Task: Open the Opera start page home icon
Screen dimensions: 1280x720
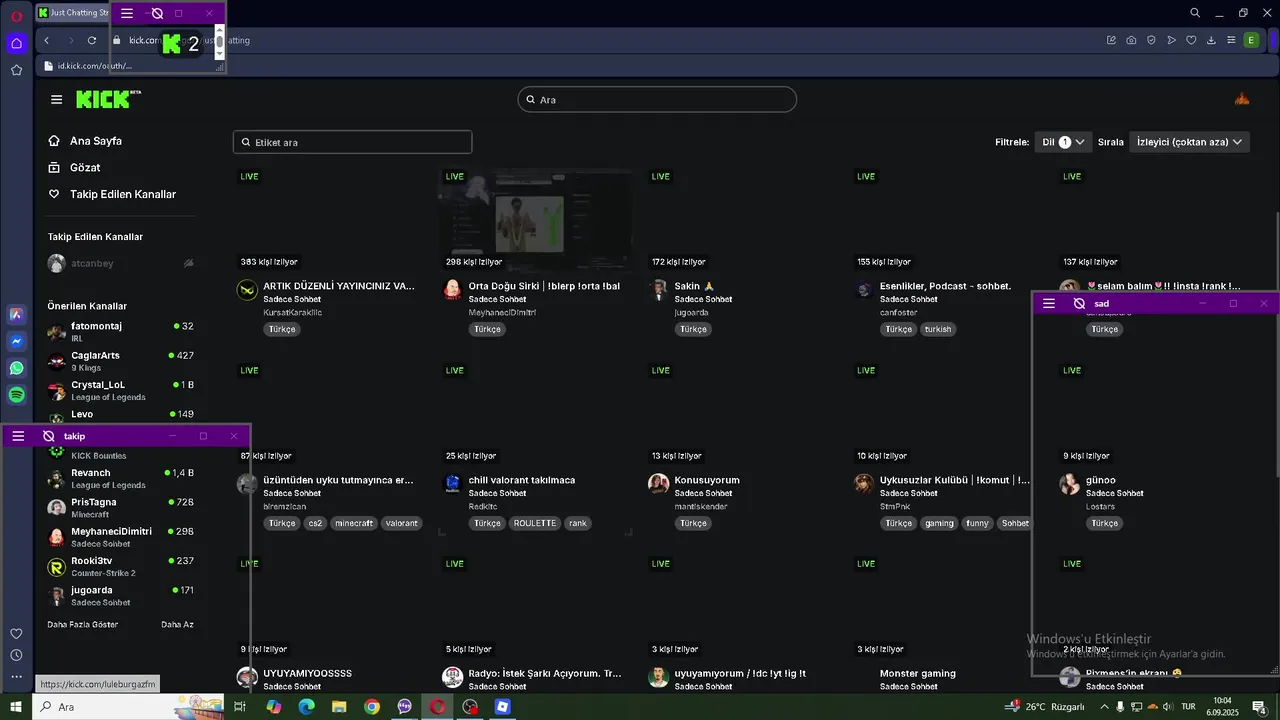Action: [x=17, y=43]
